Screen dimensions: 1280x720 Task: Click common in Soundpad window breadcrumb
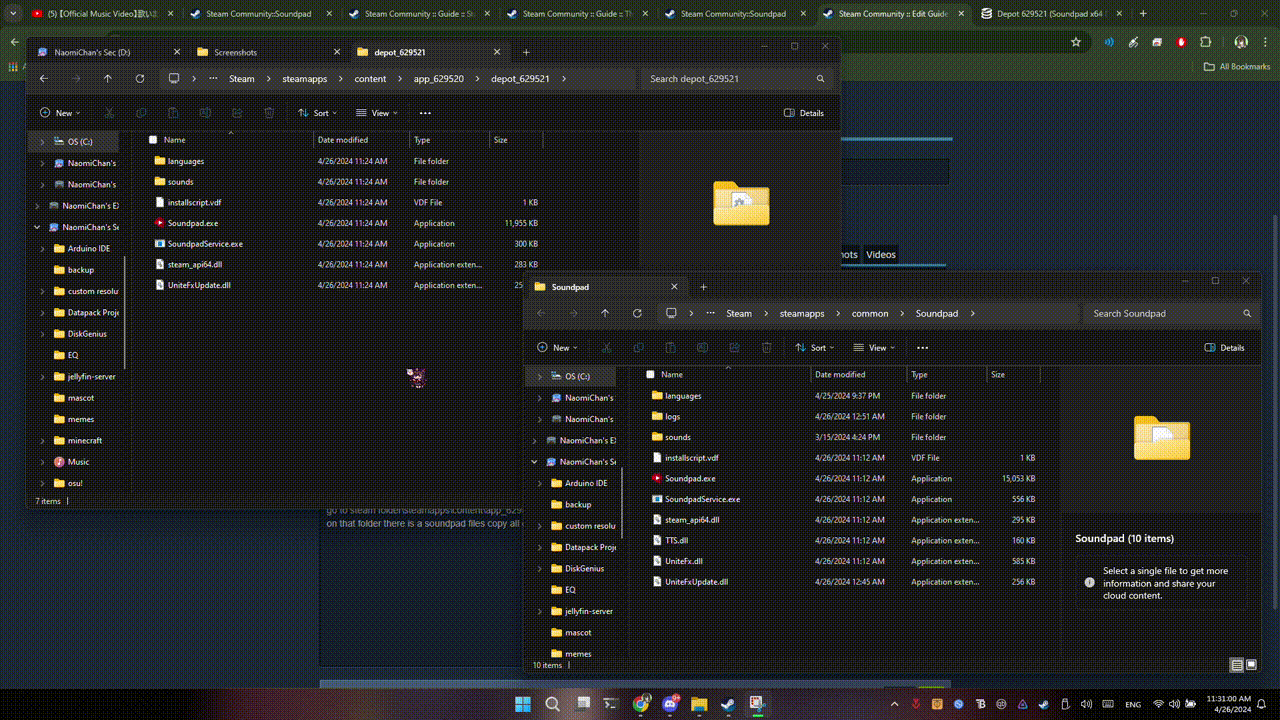tap(870, 313)
